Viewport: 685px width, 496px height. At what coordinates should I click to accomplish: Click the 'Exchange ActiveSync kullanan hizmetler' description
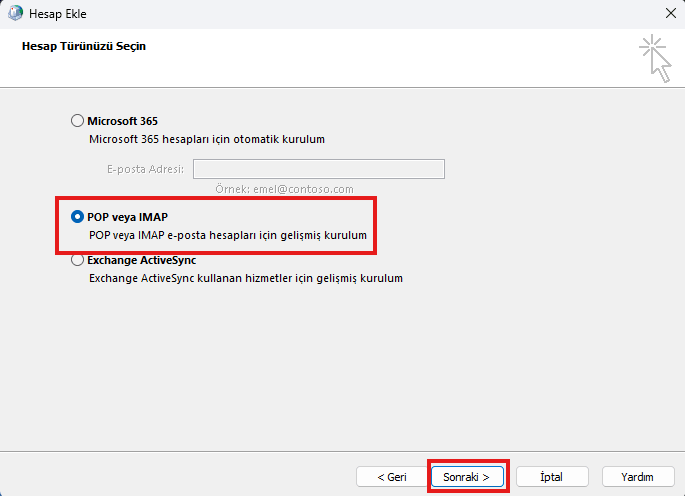[x=246, y=278]
